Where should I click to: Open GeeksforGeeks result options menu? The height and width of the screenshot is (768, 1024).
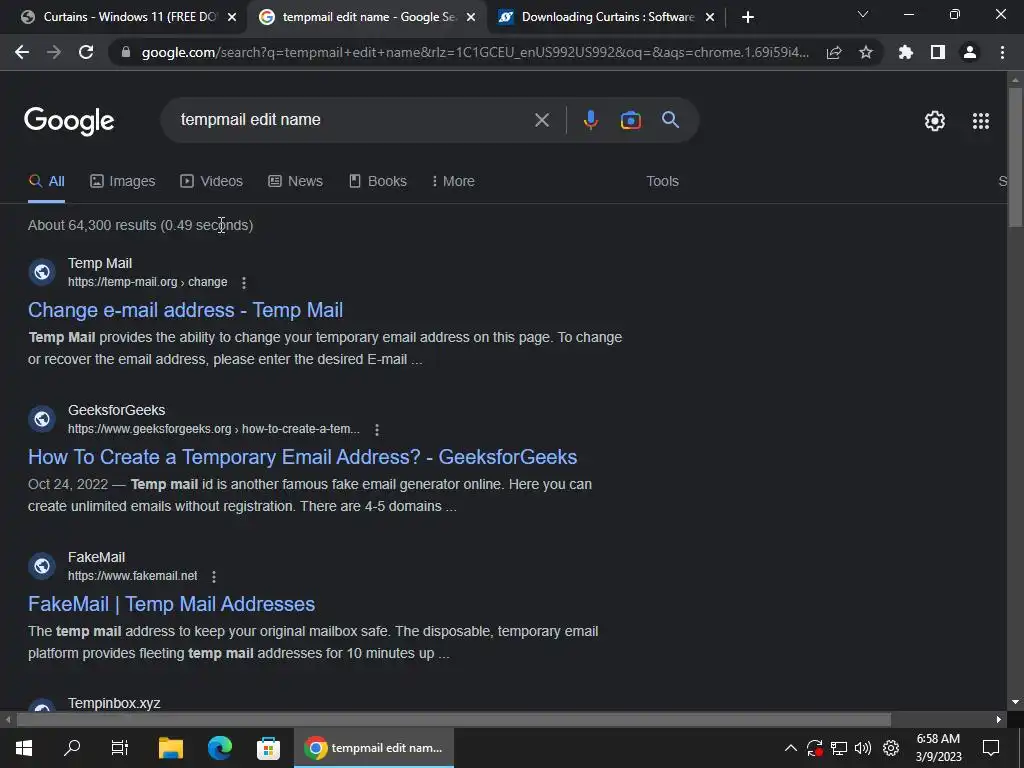[x=377, y=430]
